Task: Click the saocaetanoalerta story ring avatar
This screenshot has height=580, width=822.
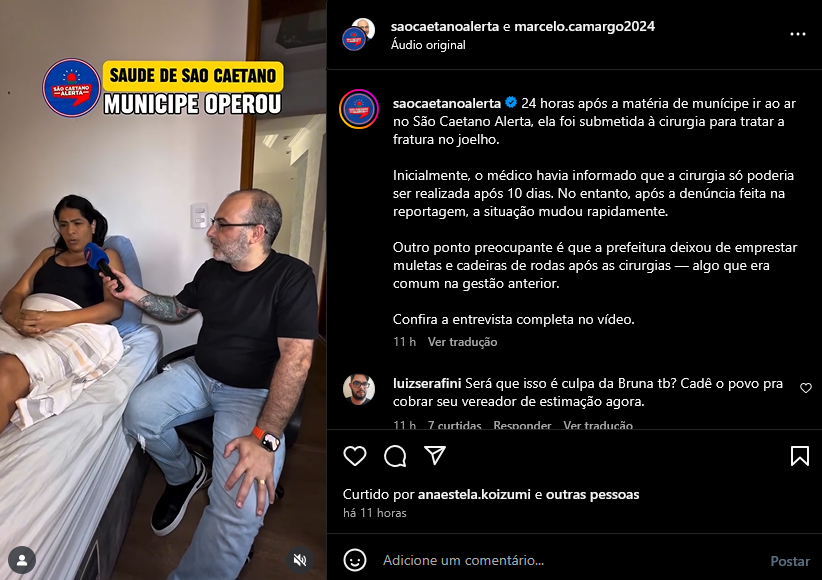Action: 359,110
